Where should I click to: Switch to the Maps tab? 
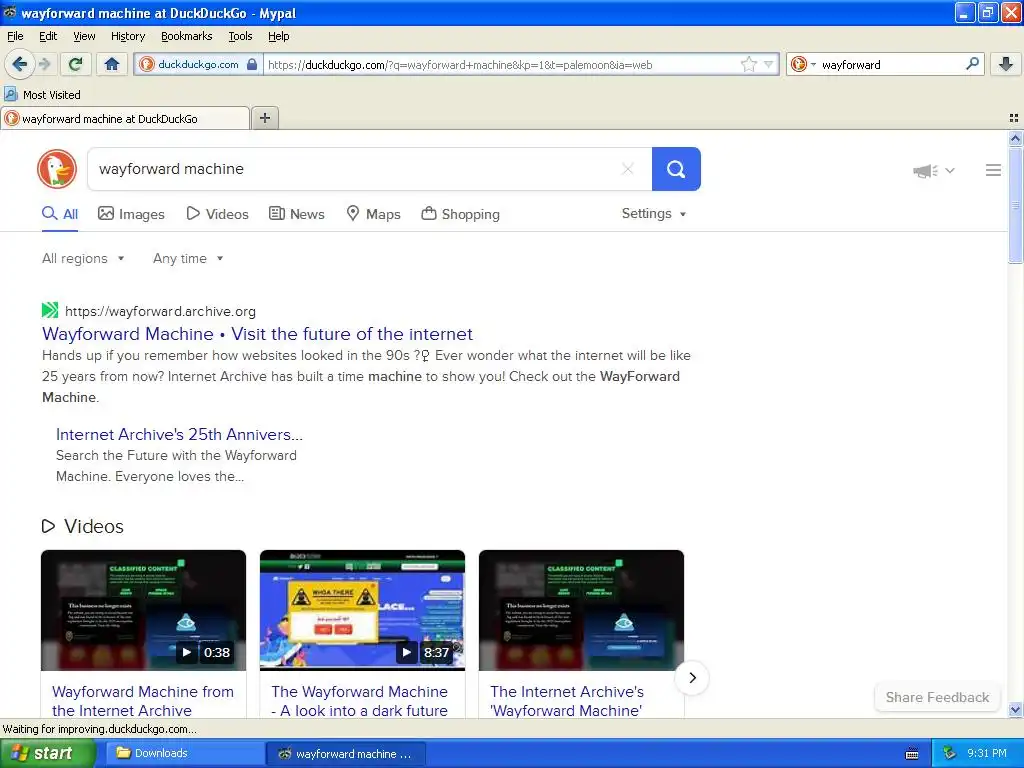[x=373, y=214]
